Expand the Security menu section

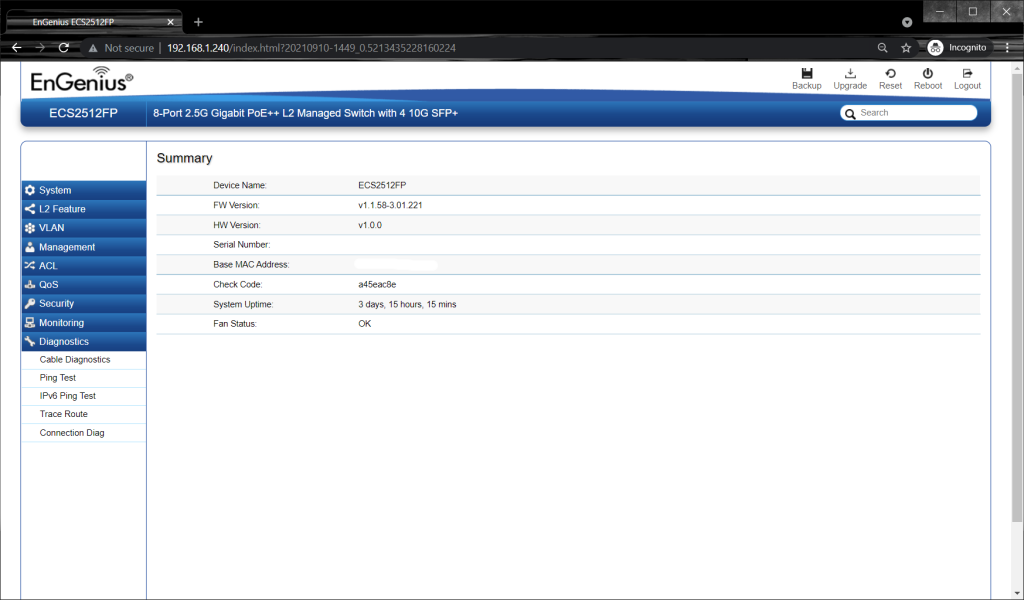tap(84, 304)
